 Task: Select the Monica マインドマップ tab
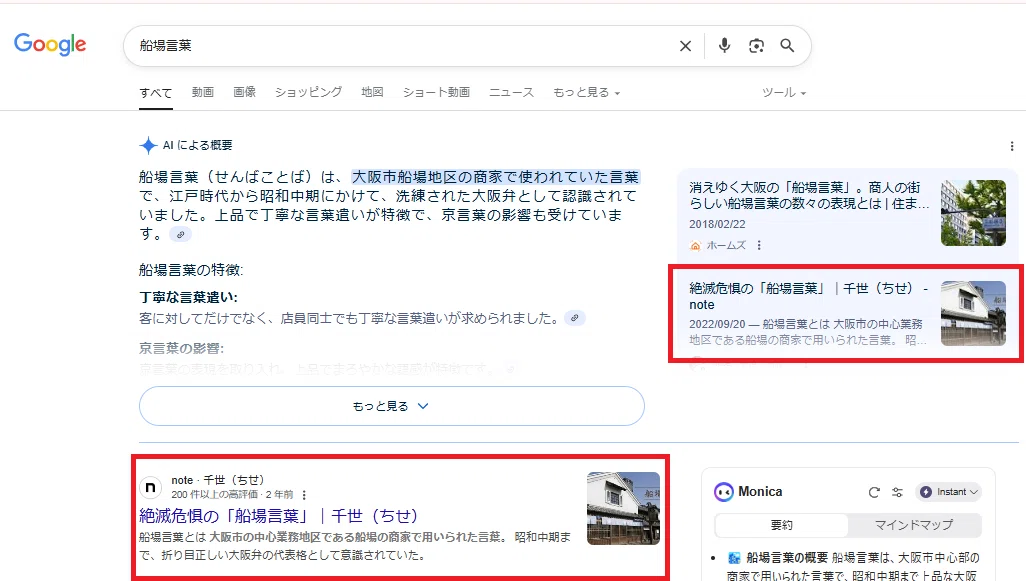click(914, 525)
